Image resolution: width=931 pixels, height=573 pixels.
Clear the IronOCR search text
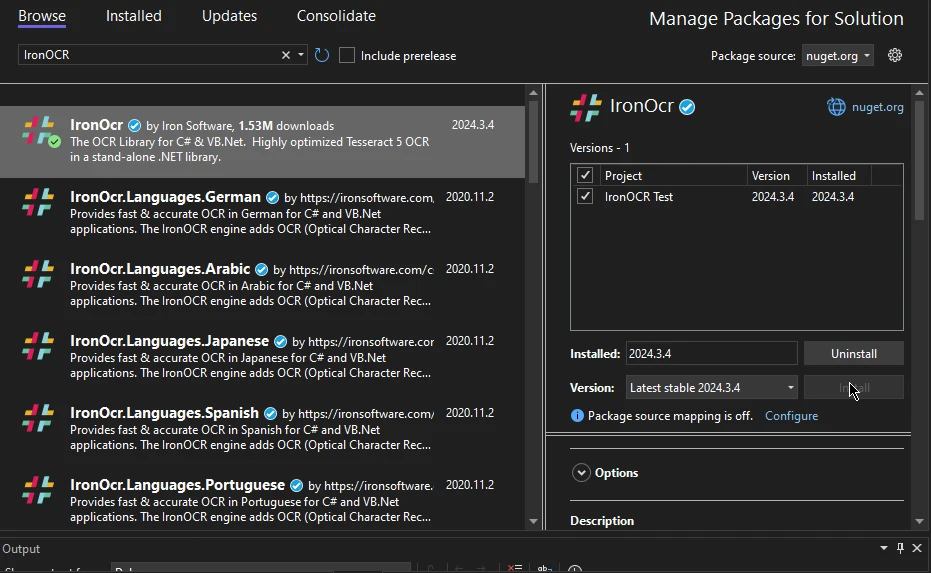[x=285, y=55]
